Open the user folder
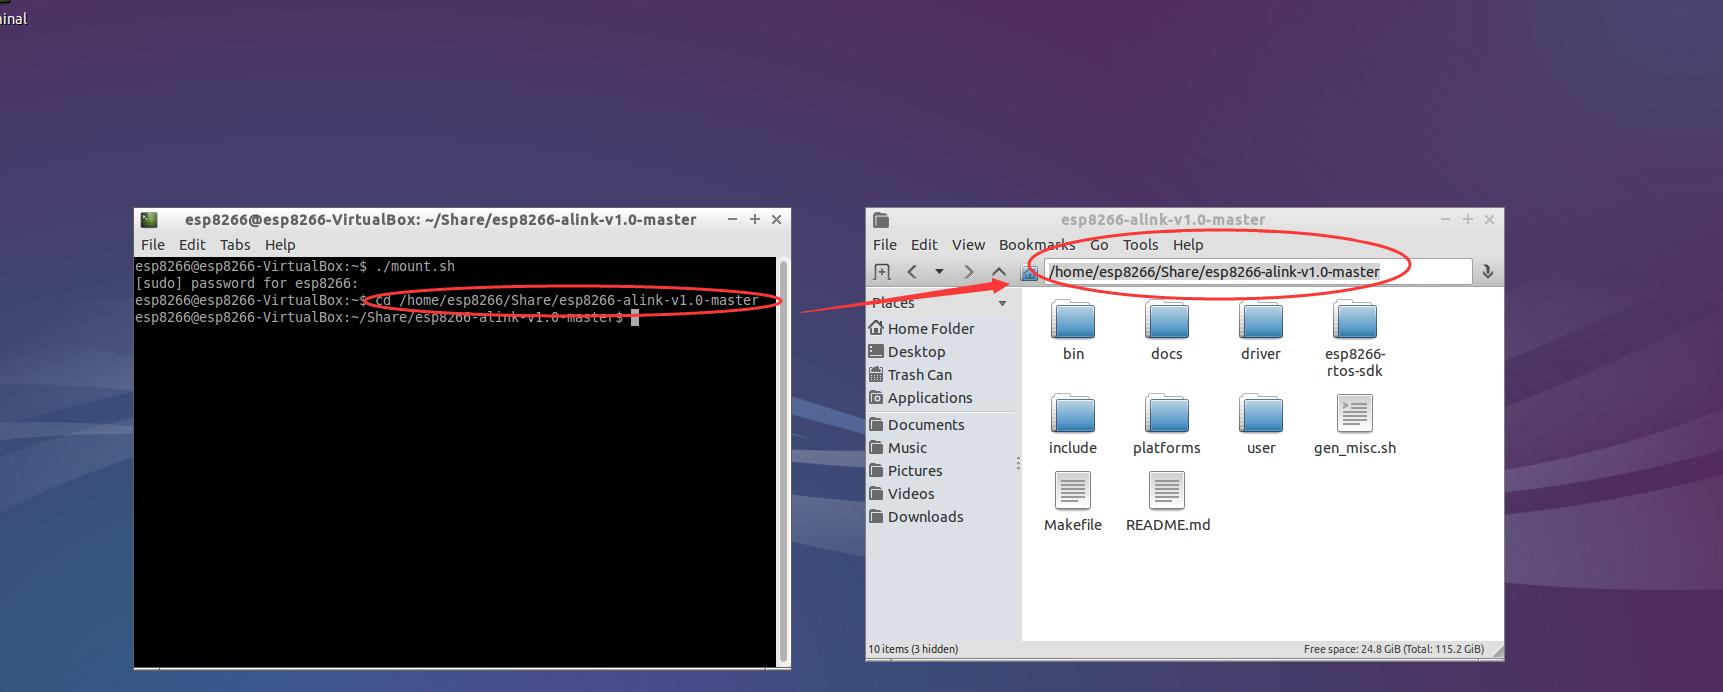 1261,424
